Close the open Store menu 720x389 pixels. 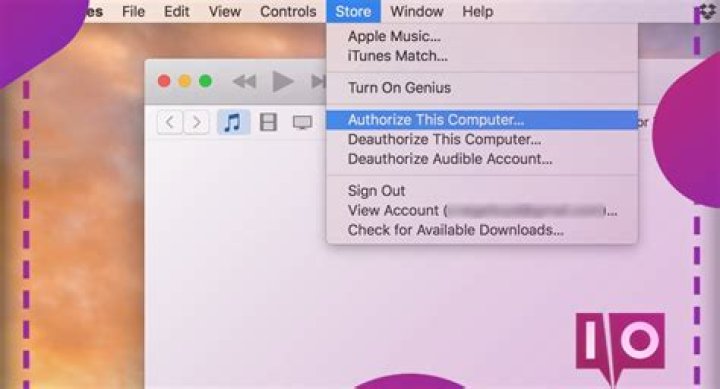coord(353,11)
